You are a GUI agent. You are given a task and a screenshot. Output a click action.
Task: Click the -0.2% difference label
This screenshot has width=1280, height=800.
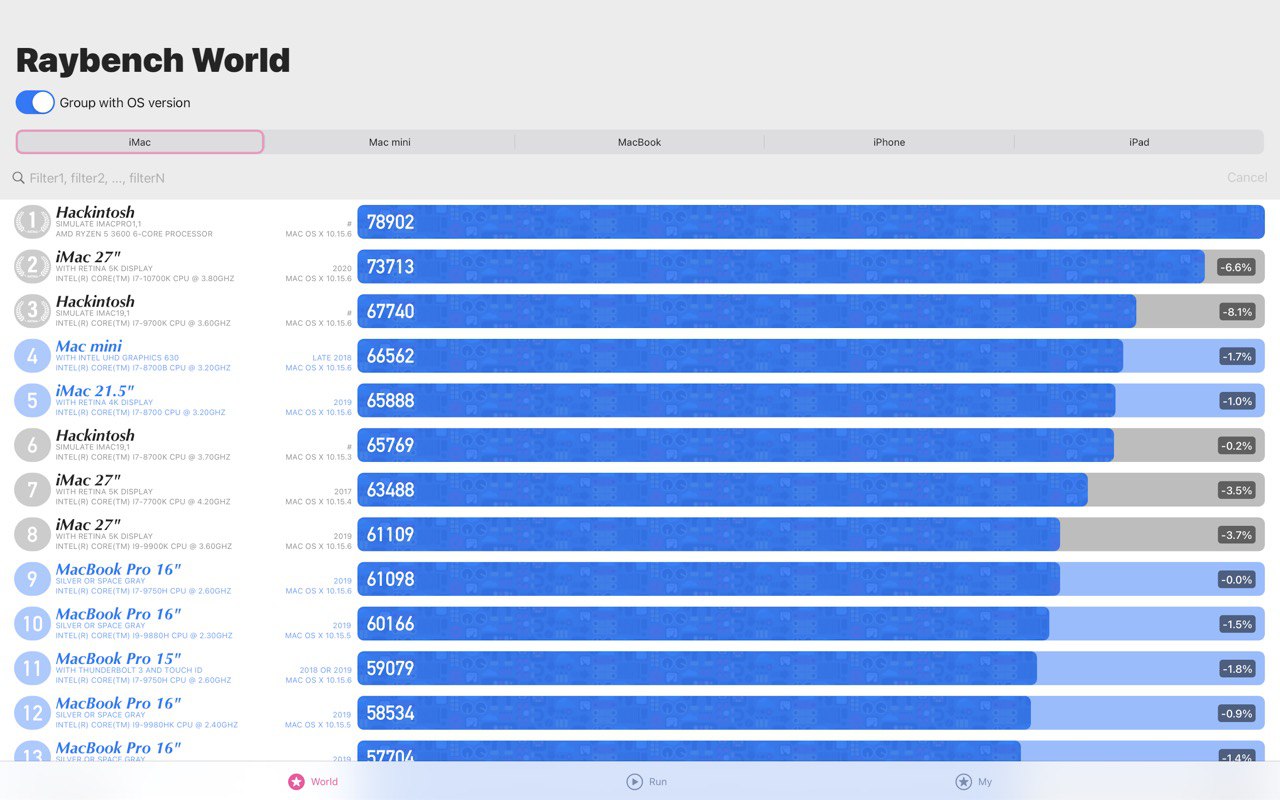click(1237, 446)
